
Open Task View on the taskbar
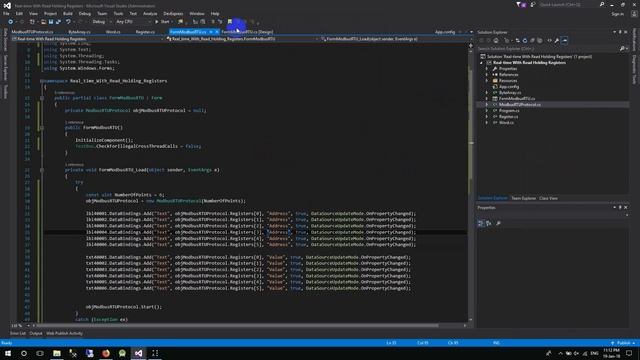[x=40, y=353]
